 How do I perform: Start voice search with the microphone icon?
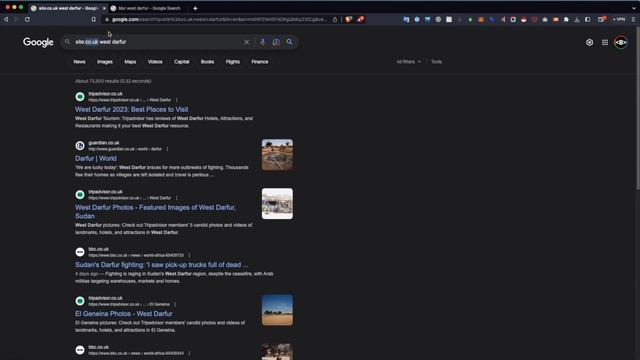262,42
